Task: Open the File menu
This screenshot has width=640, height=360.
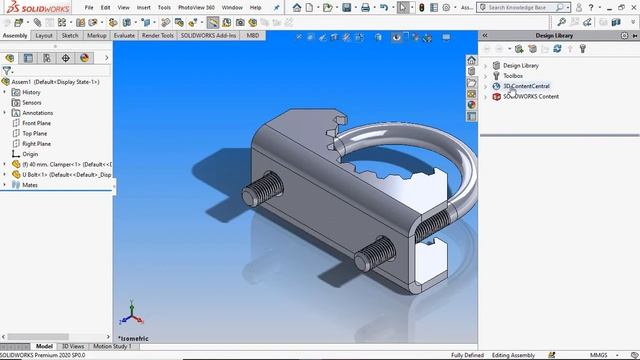Action: [89, 7]
